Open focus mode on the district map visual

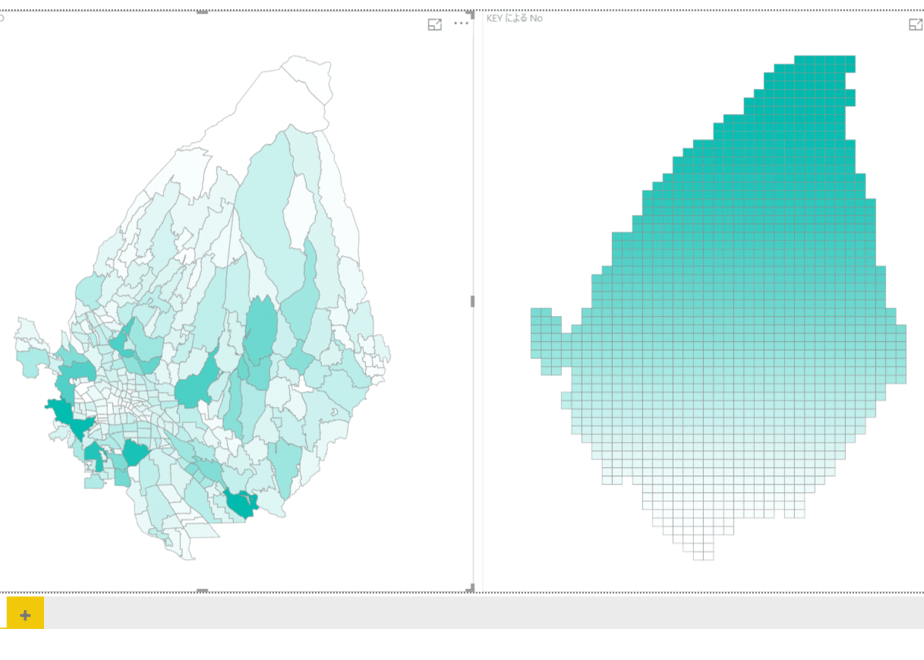[x=434, y=24]
